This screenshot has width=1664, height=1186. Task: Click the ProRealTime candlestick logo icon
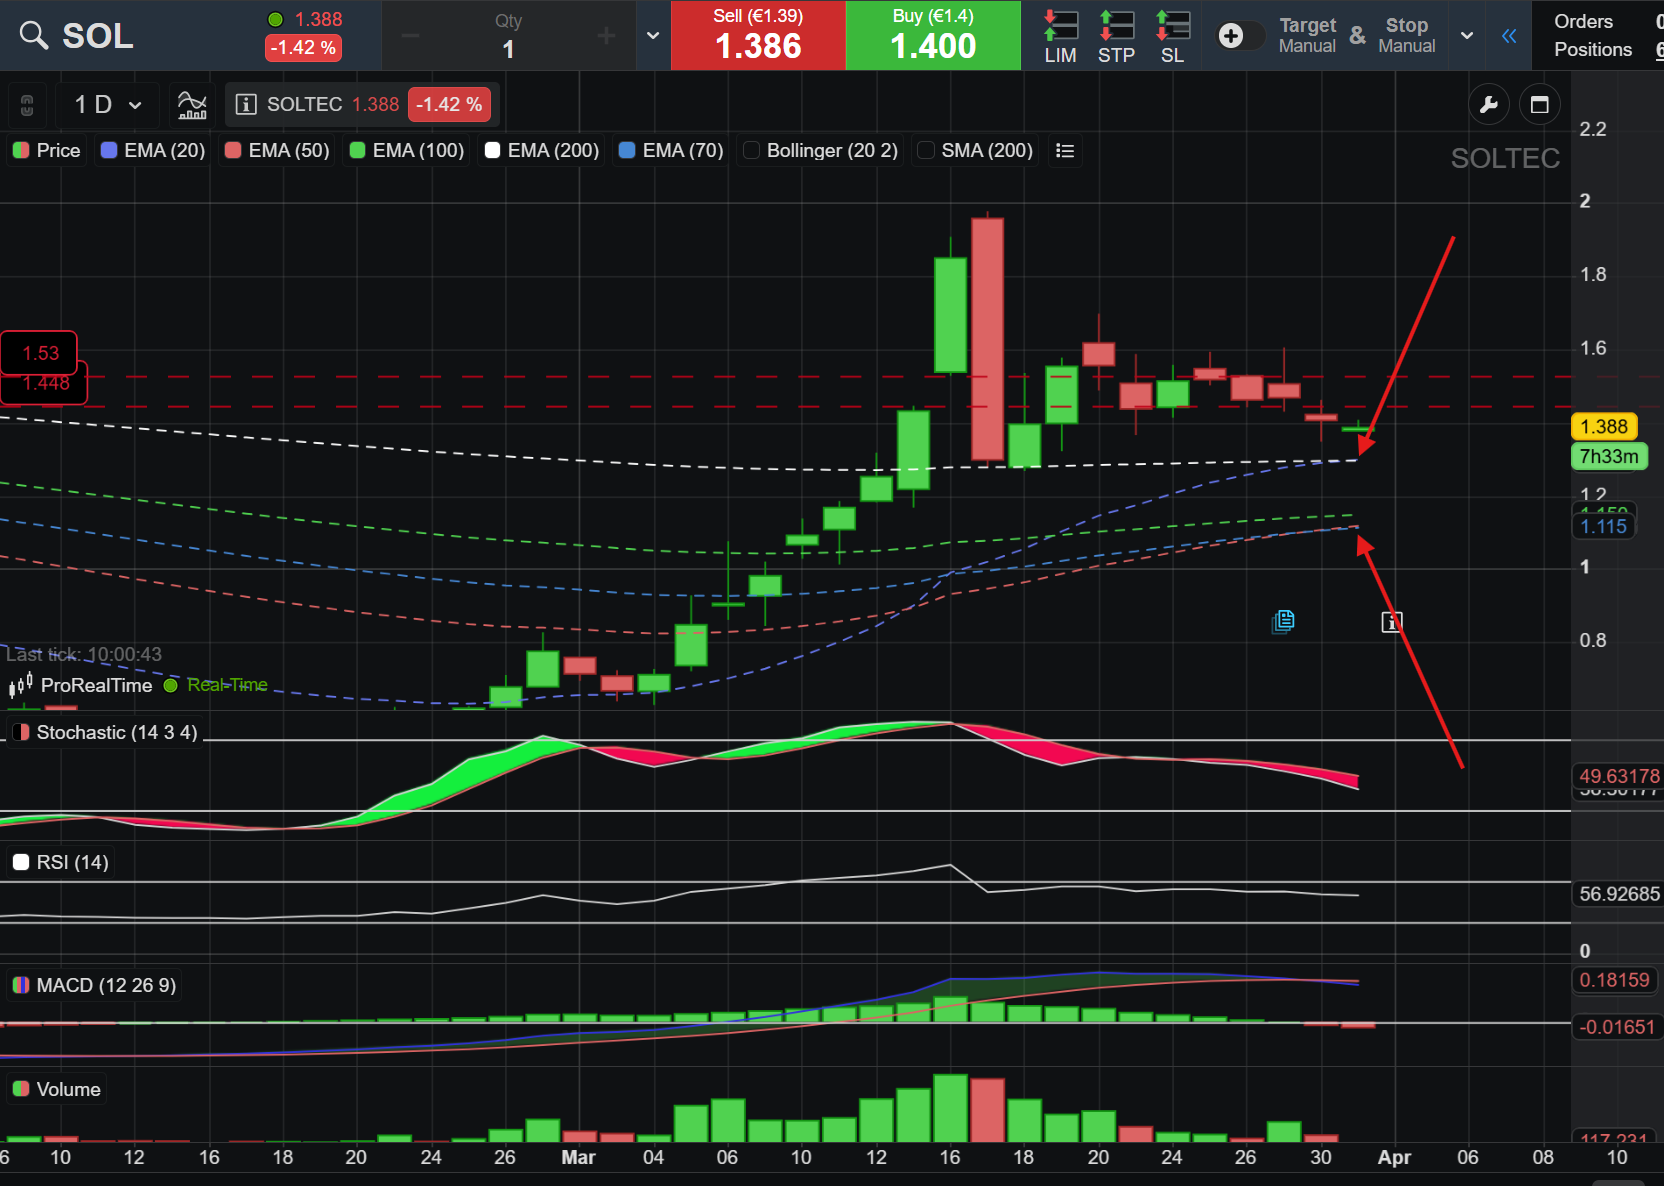pyautogui.click(x=21, y=685)
